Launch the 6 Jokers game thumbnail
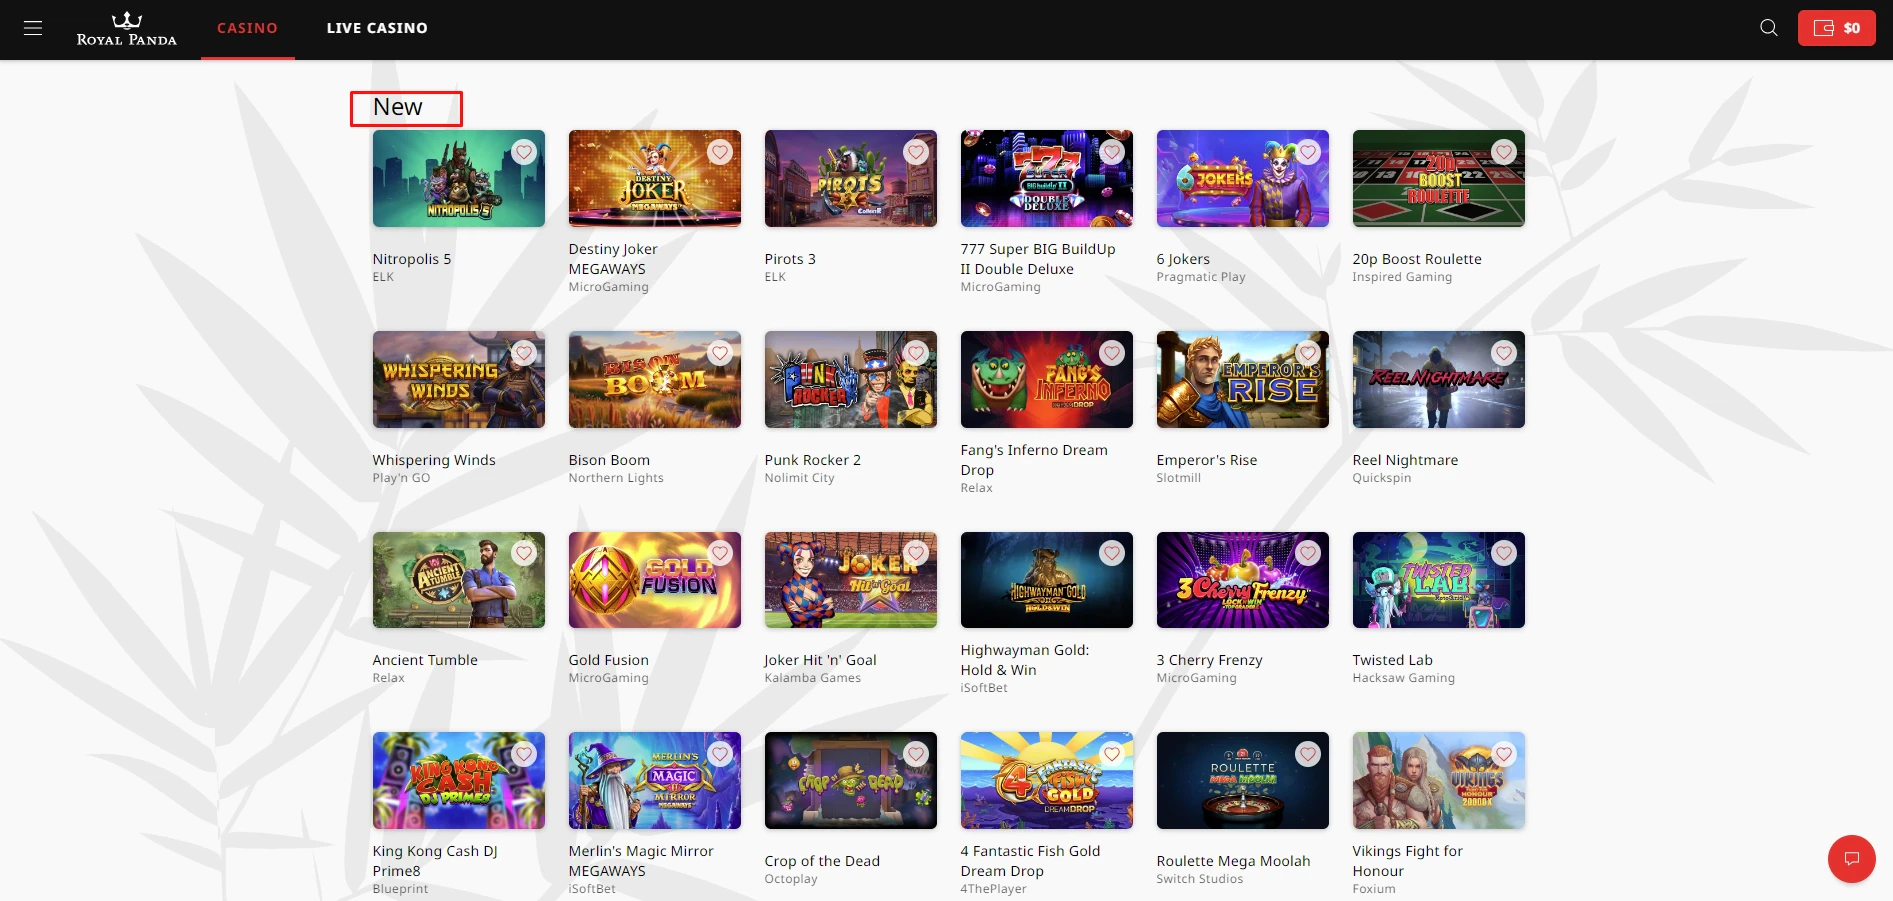 tap(1243, 179)
